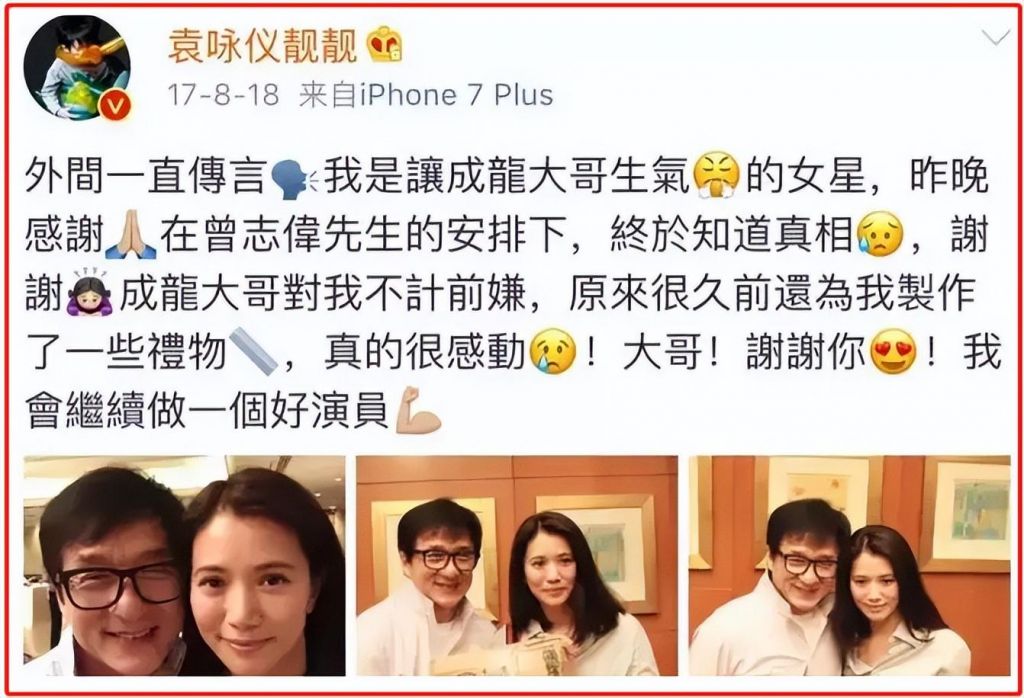Open the post options chevron menu
Screen dimensions: 1024x698
995,38
